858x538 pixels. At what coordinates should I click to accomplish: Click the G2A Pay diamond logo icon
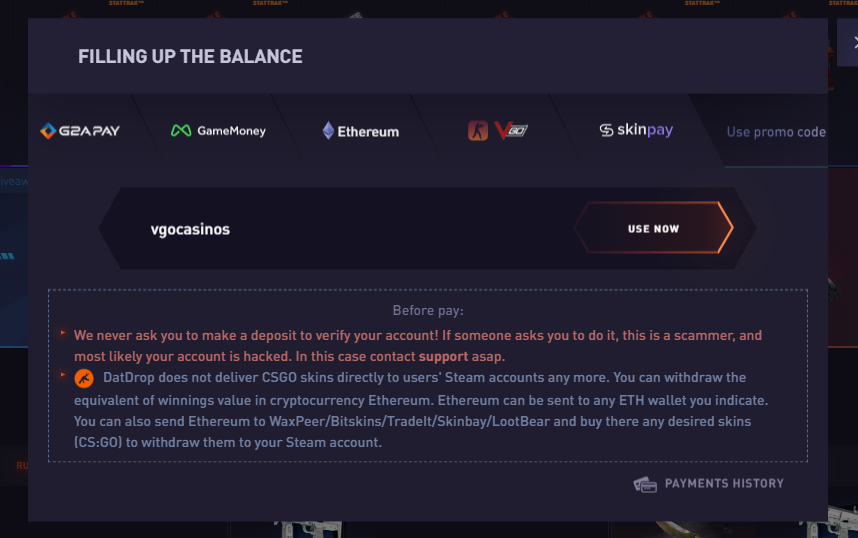tap(48, 131)
